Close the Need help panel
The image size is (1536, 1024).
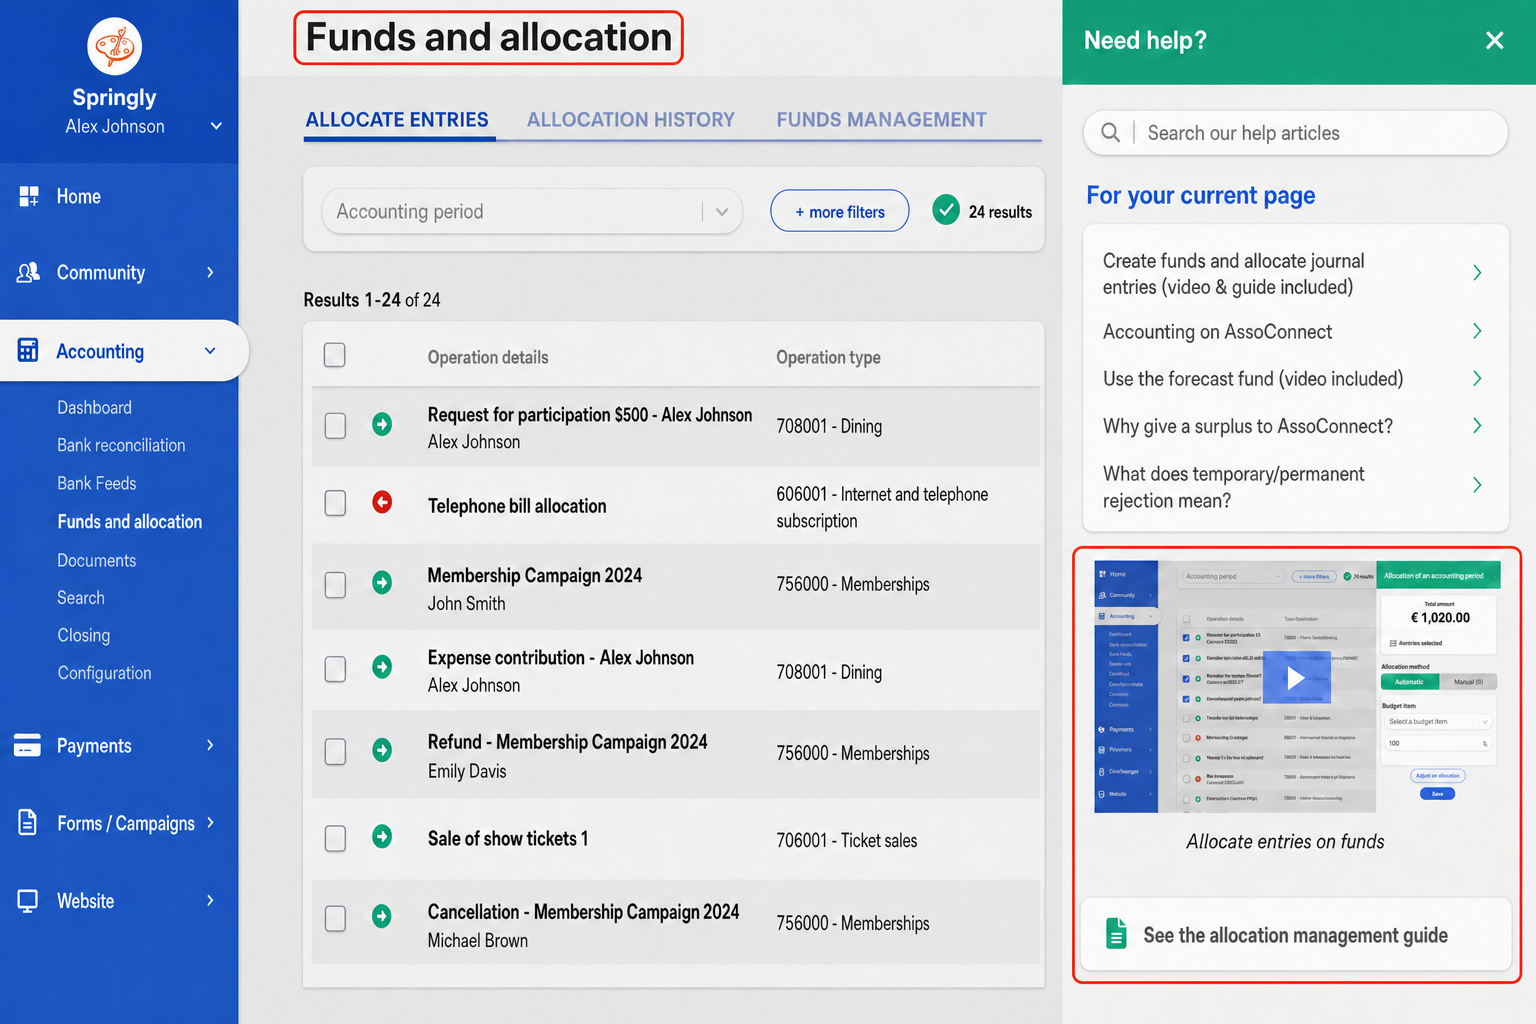tap(1495, 40)
